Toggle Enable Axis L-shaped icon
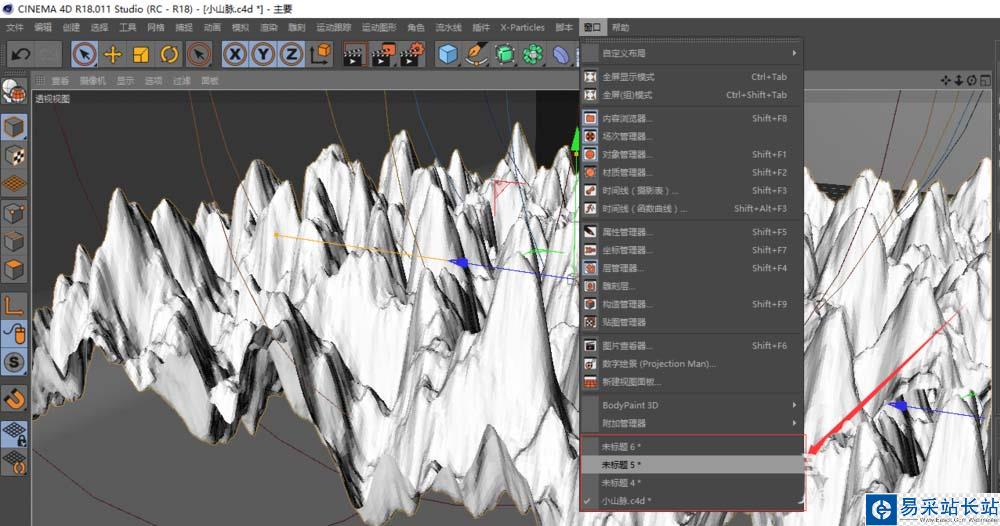This screenshot has height=526, width=1000. [x=14, y=305]
